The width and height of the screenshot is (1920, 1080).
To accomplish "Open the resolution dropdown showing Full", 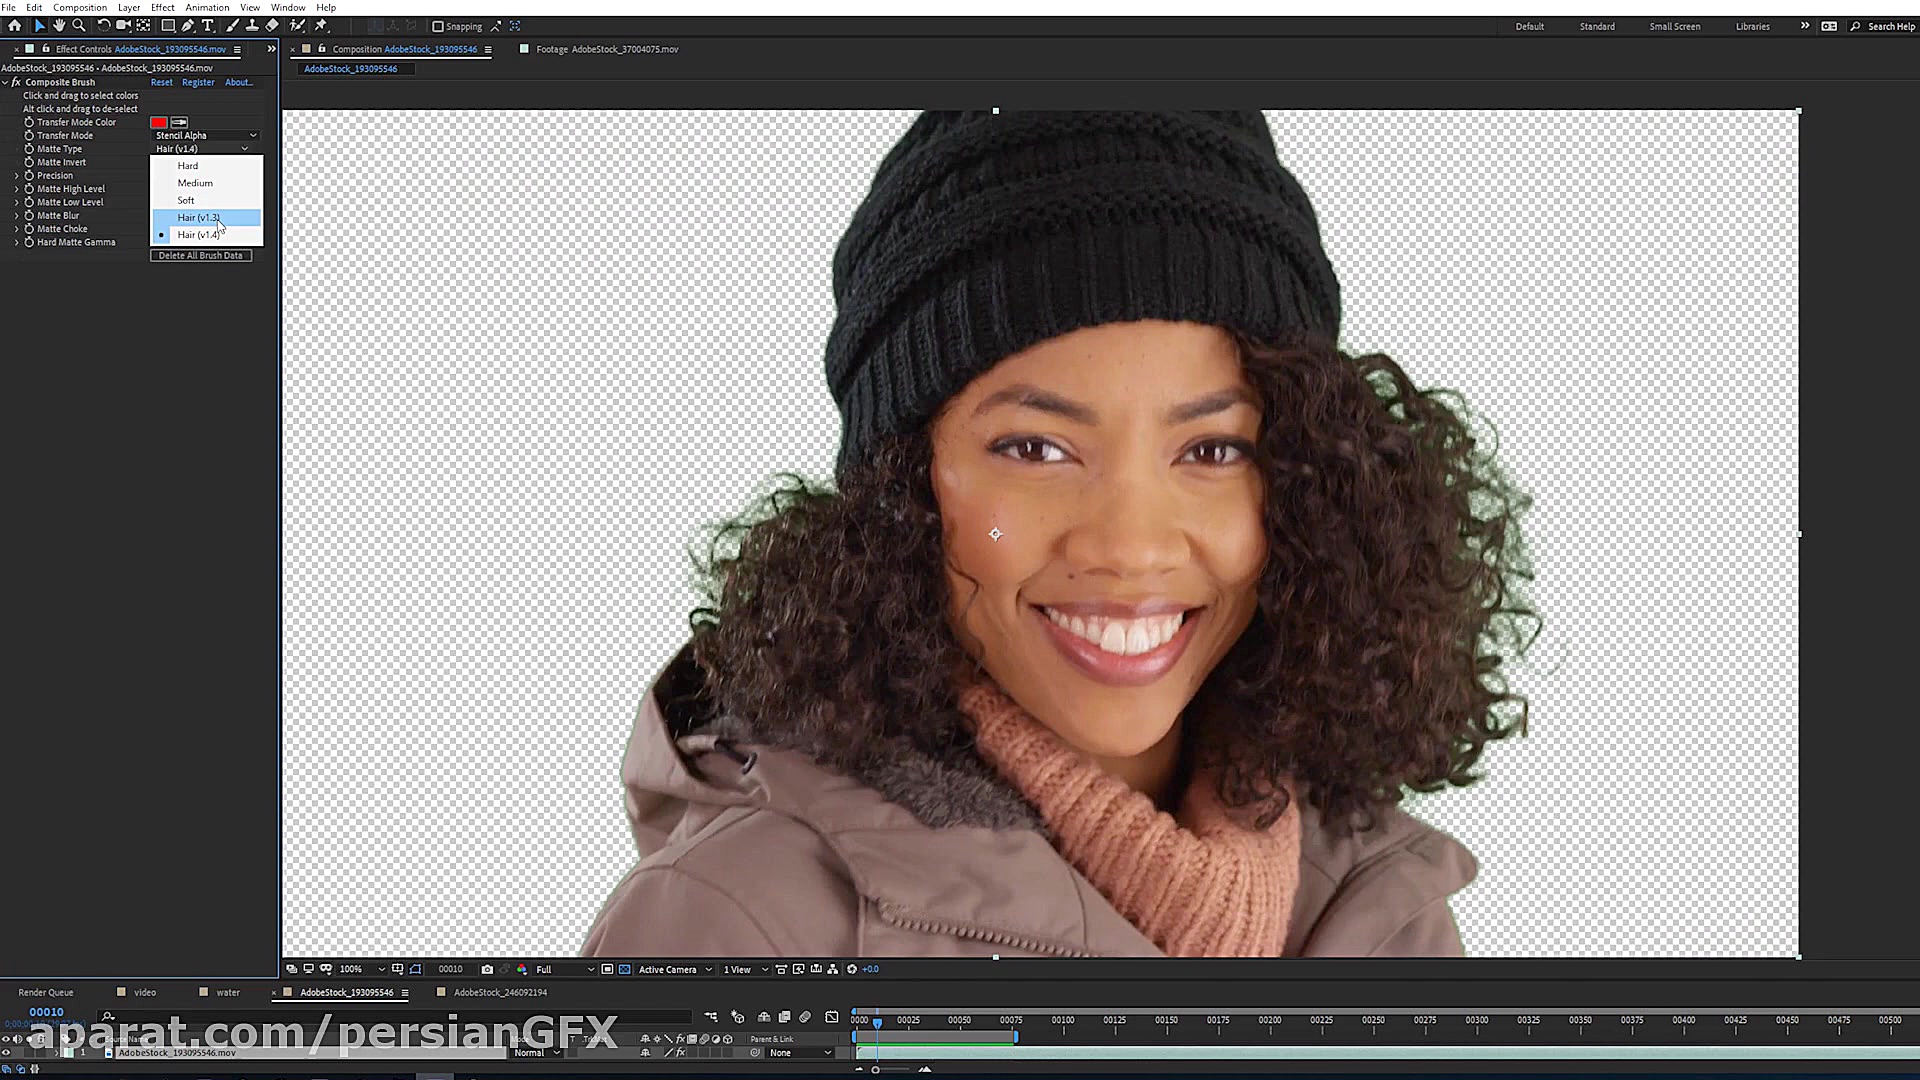I will 564,969.
